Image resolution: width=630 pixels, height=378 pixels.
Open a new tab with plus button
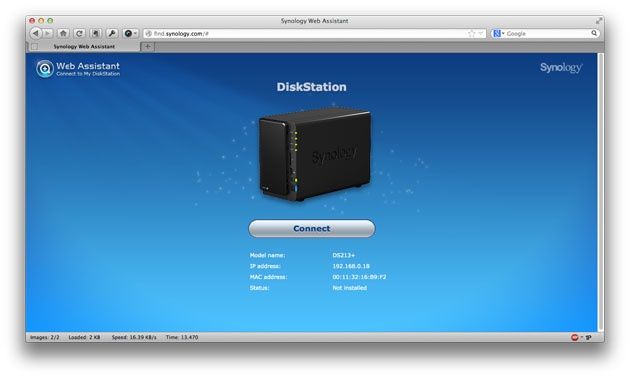point(147,47)
